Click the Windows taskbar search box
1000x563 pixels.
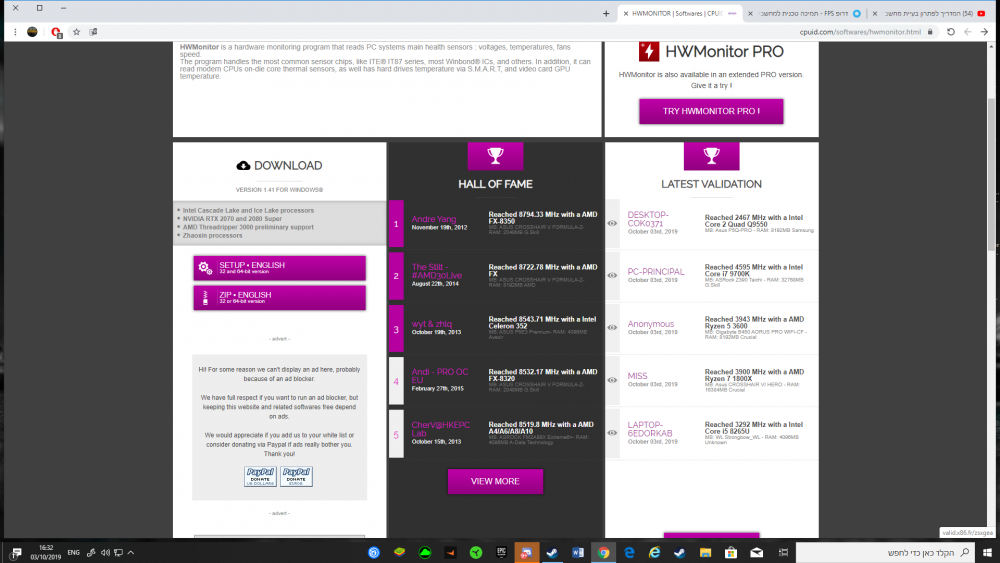point(885,553)
